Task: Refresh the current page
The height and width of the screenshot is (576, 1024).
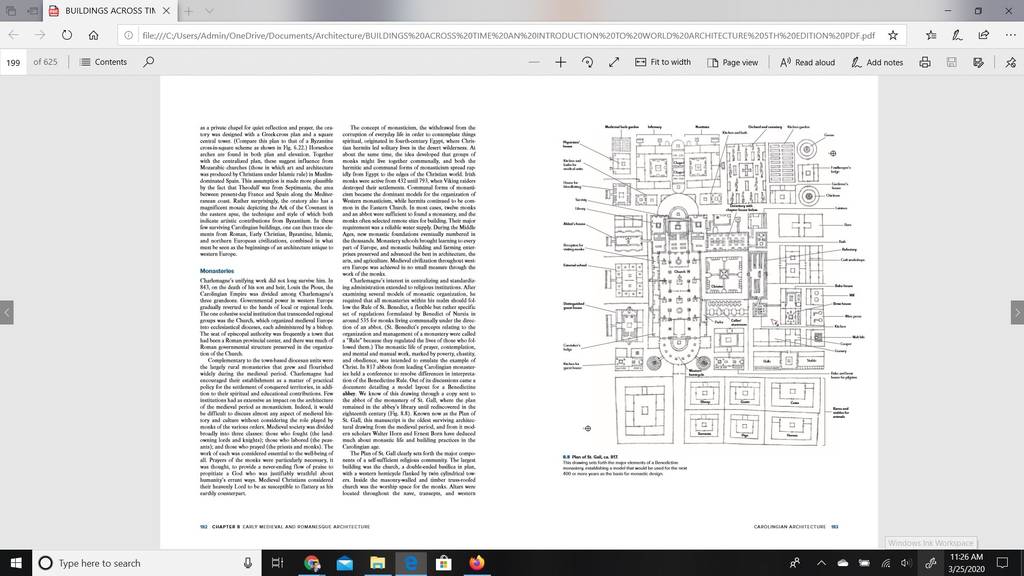Action: point(67,35)
